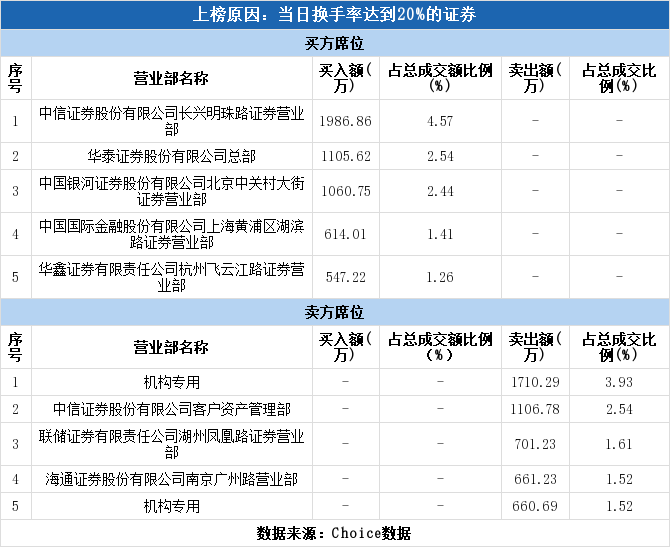Select sell amount 1710.29
670x547 pixels.
tap(535, 382)
